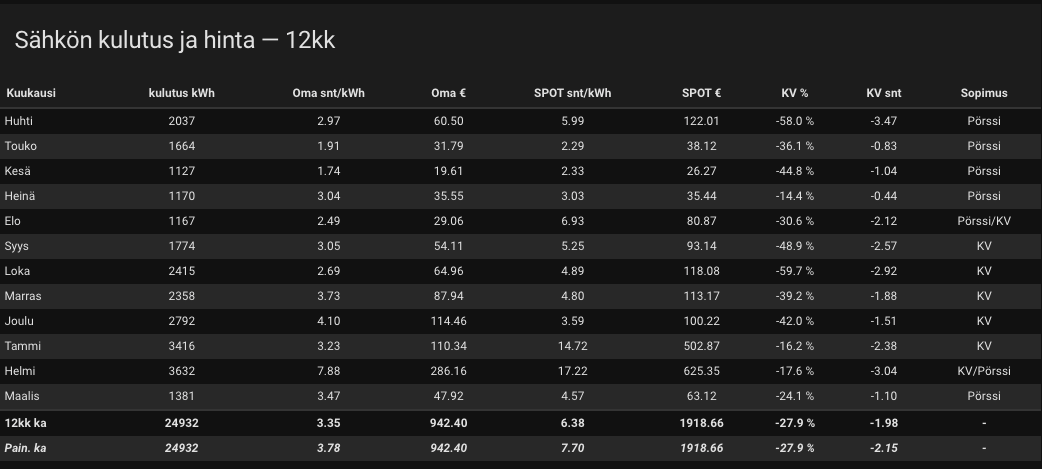1042x469 pixels.
Task: Sort table by Kuukausi column header
Action: (31, 93)
